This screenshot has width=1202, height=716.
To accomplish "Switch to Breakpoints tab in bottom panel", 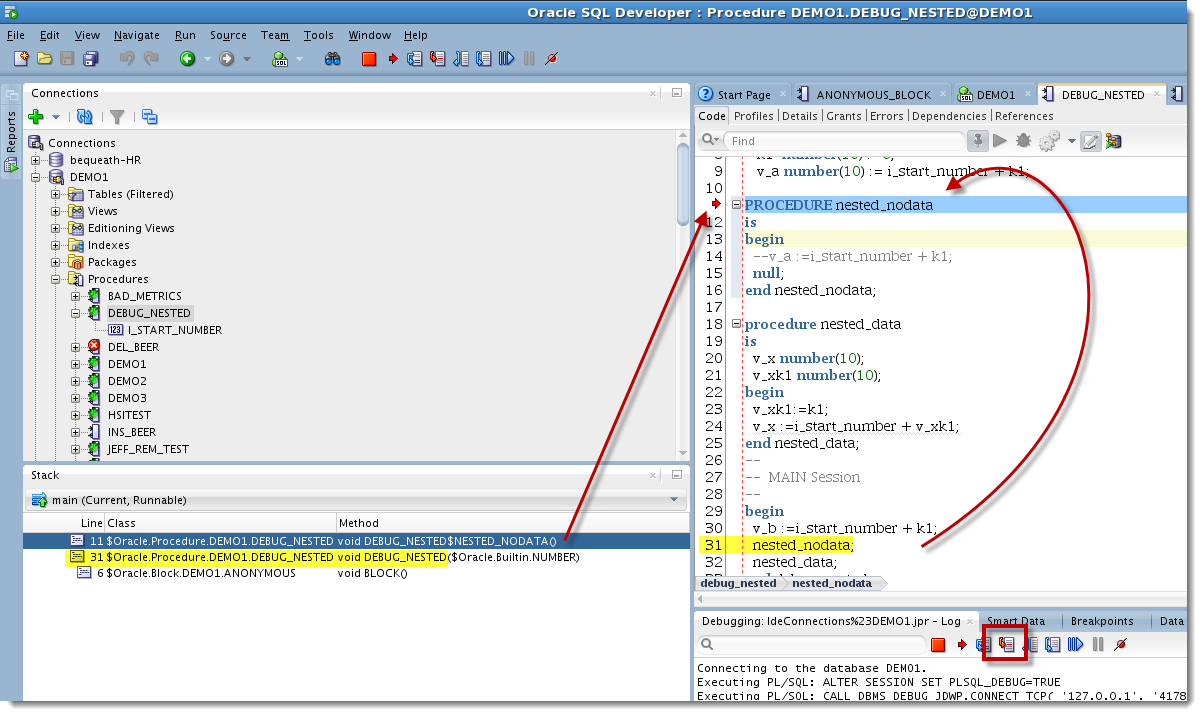I will pos(1102,621).
